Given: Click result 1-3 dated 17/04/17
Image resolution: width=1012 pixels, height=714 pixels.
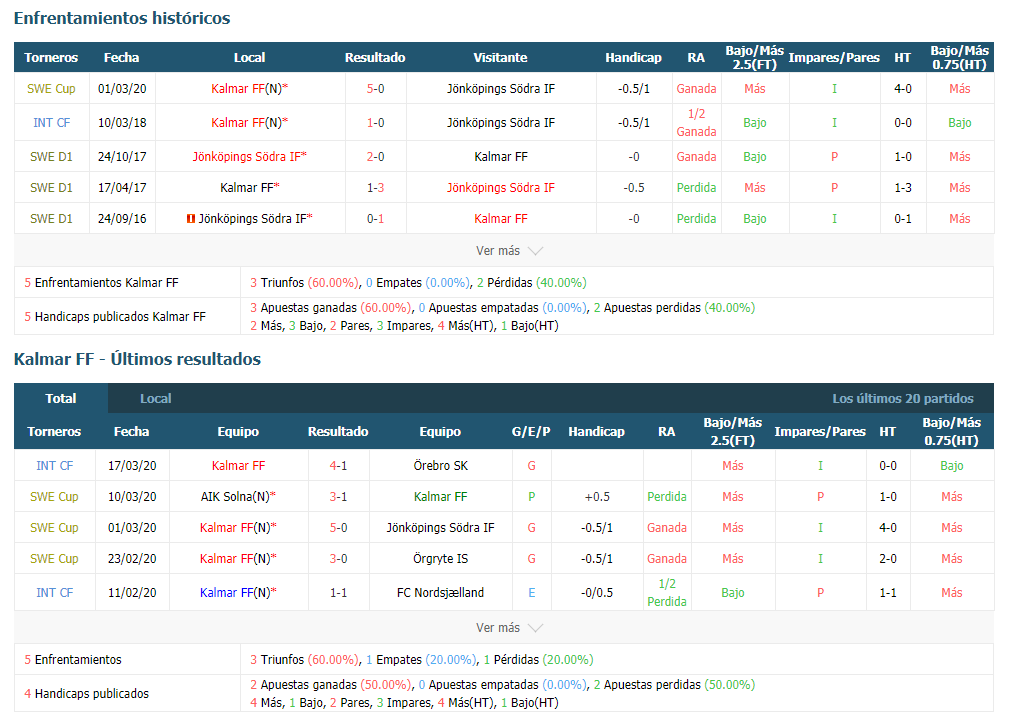Looking at the screenshot, I should (x=376, y=187).
